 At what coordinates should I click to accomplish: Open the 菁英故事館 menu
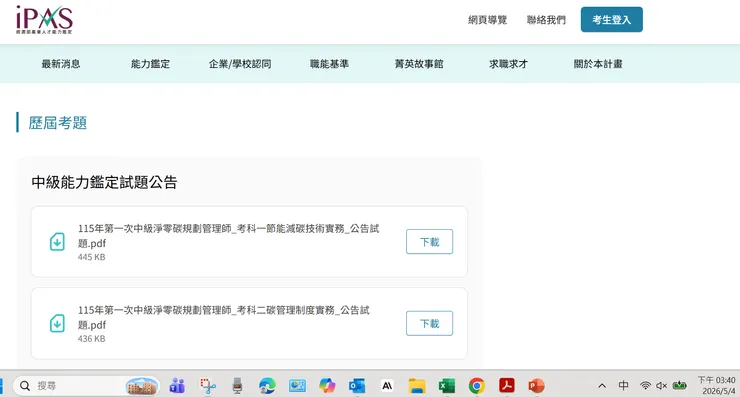(x=419, y=64)
